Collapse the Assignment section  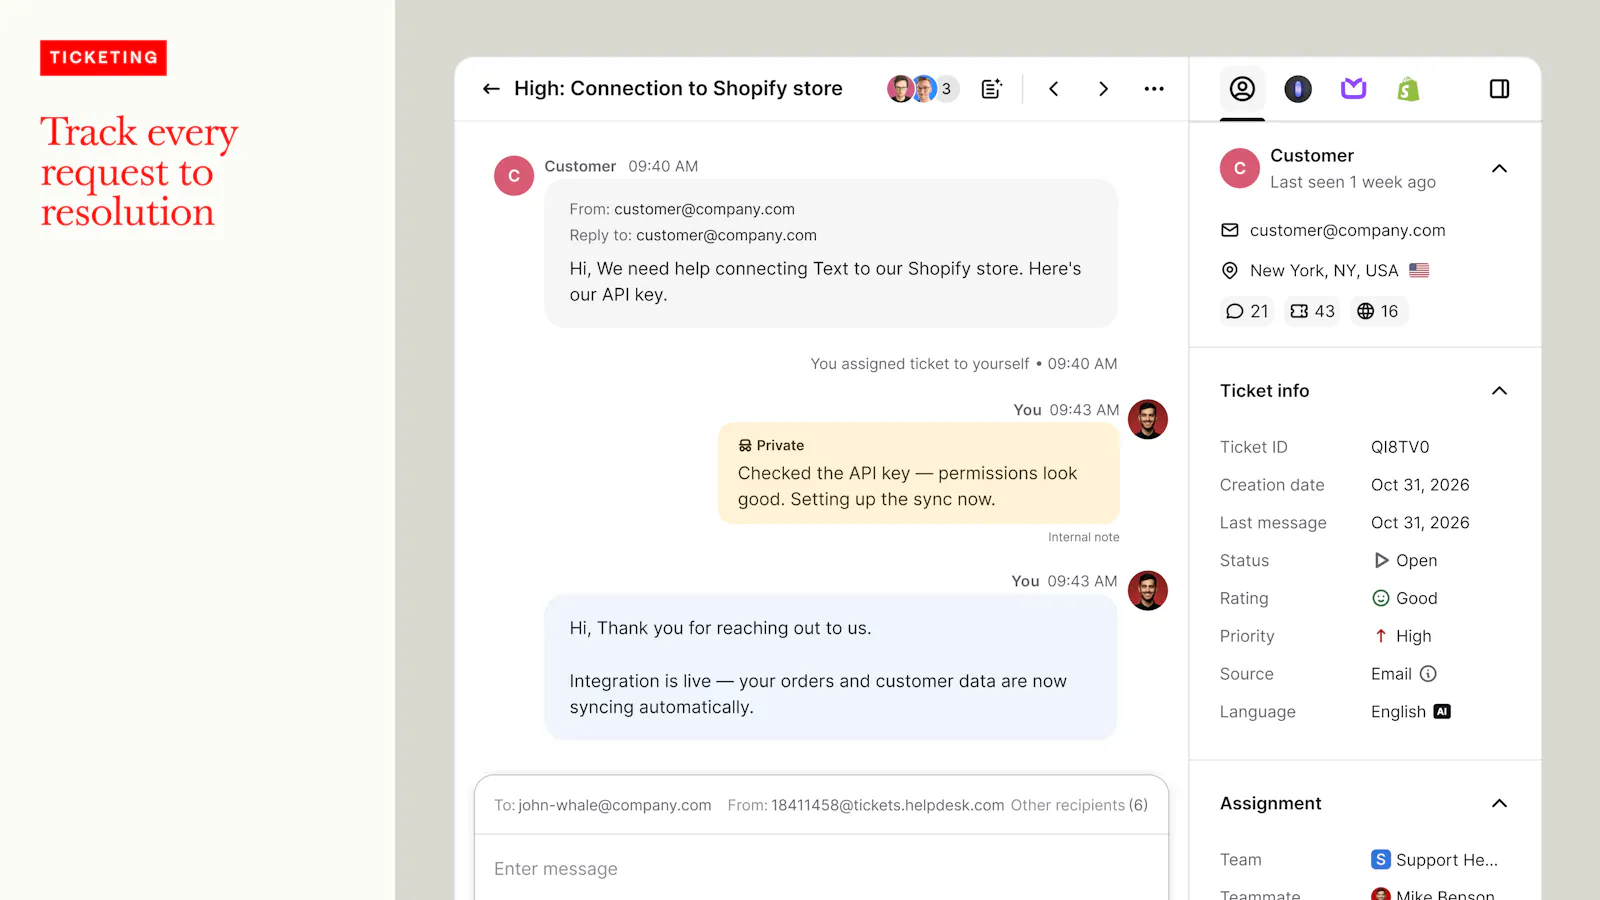pos(1499,804)
